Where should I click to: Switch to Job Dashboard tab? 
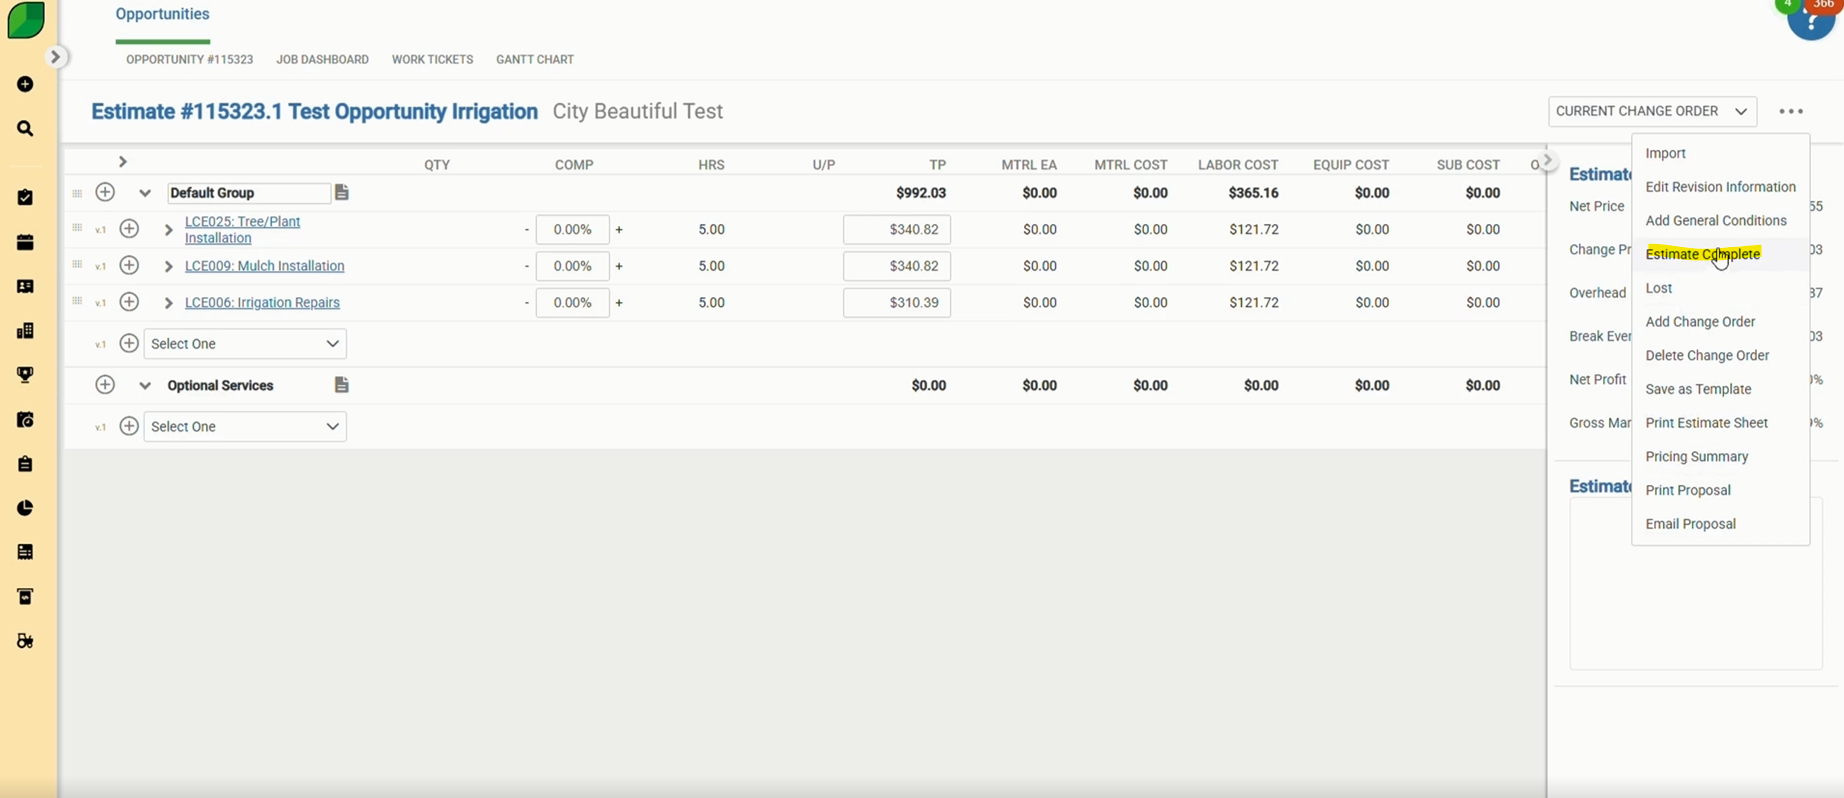(322, 60)
